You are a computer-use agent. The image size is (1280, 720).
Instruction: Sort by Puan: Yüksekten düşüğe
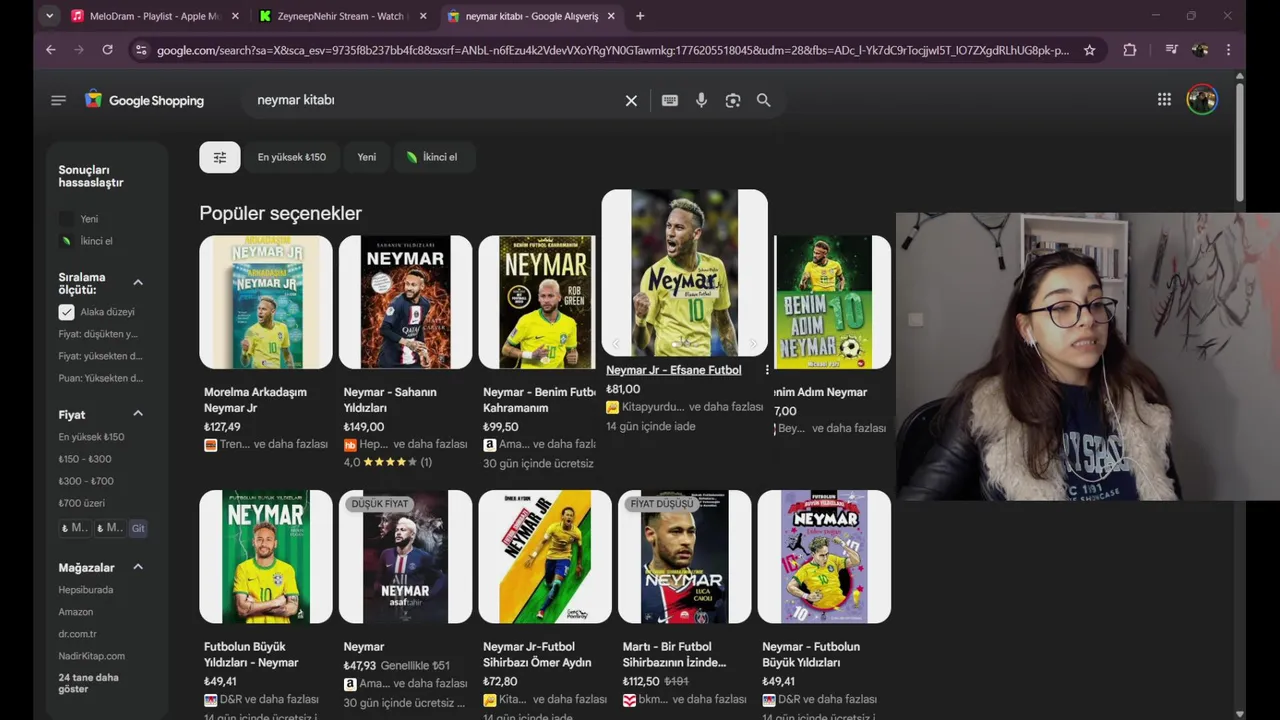[100, 378]
